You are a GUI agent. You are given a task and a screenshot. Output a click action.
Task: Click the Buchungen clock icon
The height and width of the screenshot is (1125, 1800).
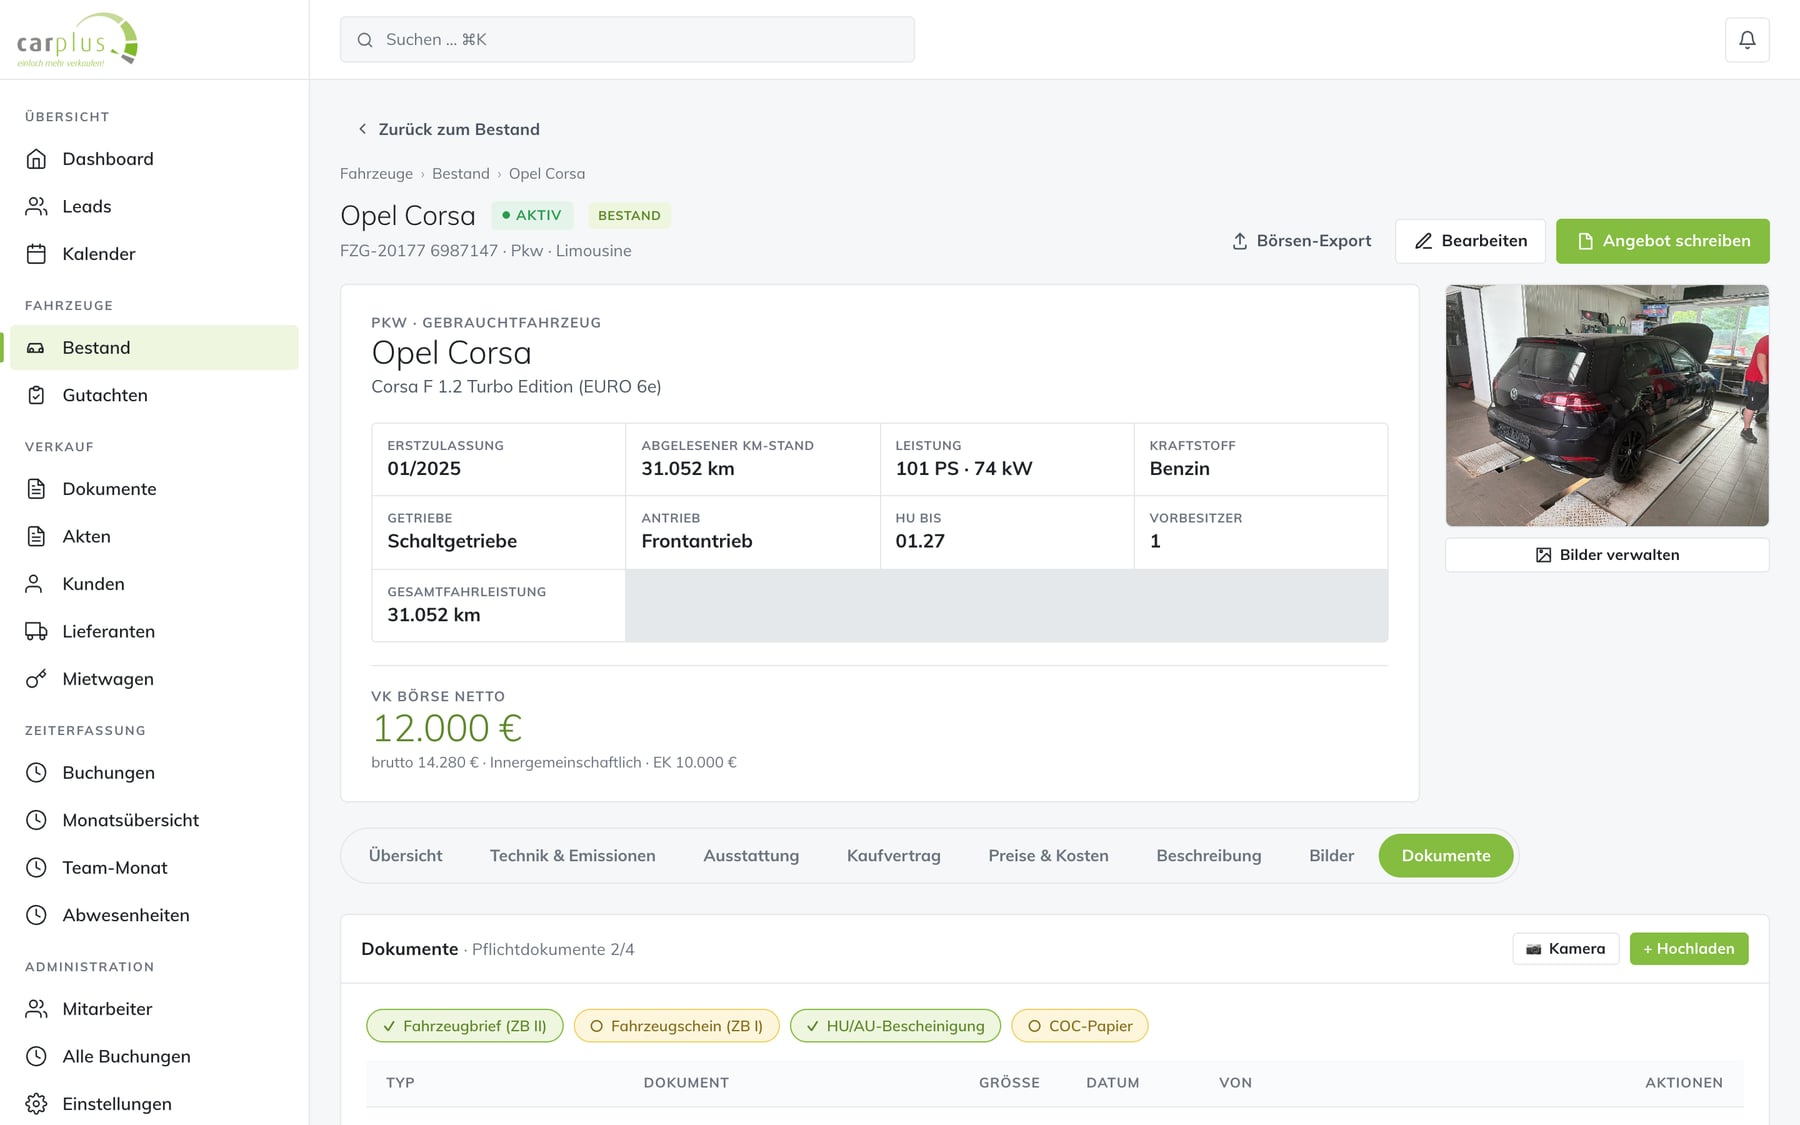click(36, 773)
